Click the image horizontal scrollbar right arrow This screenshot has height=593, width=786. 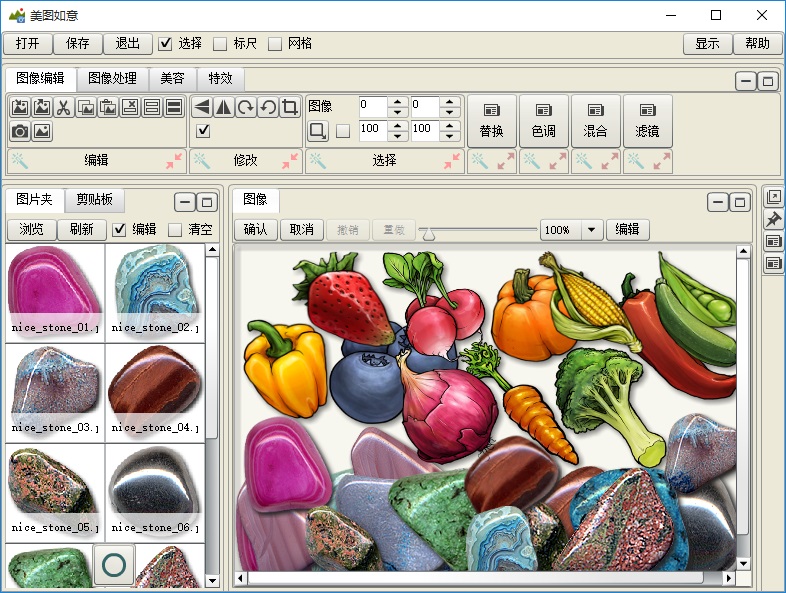[729, 578]
